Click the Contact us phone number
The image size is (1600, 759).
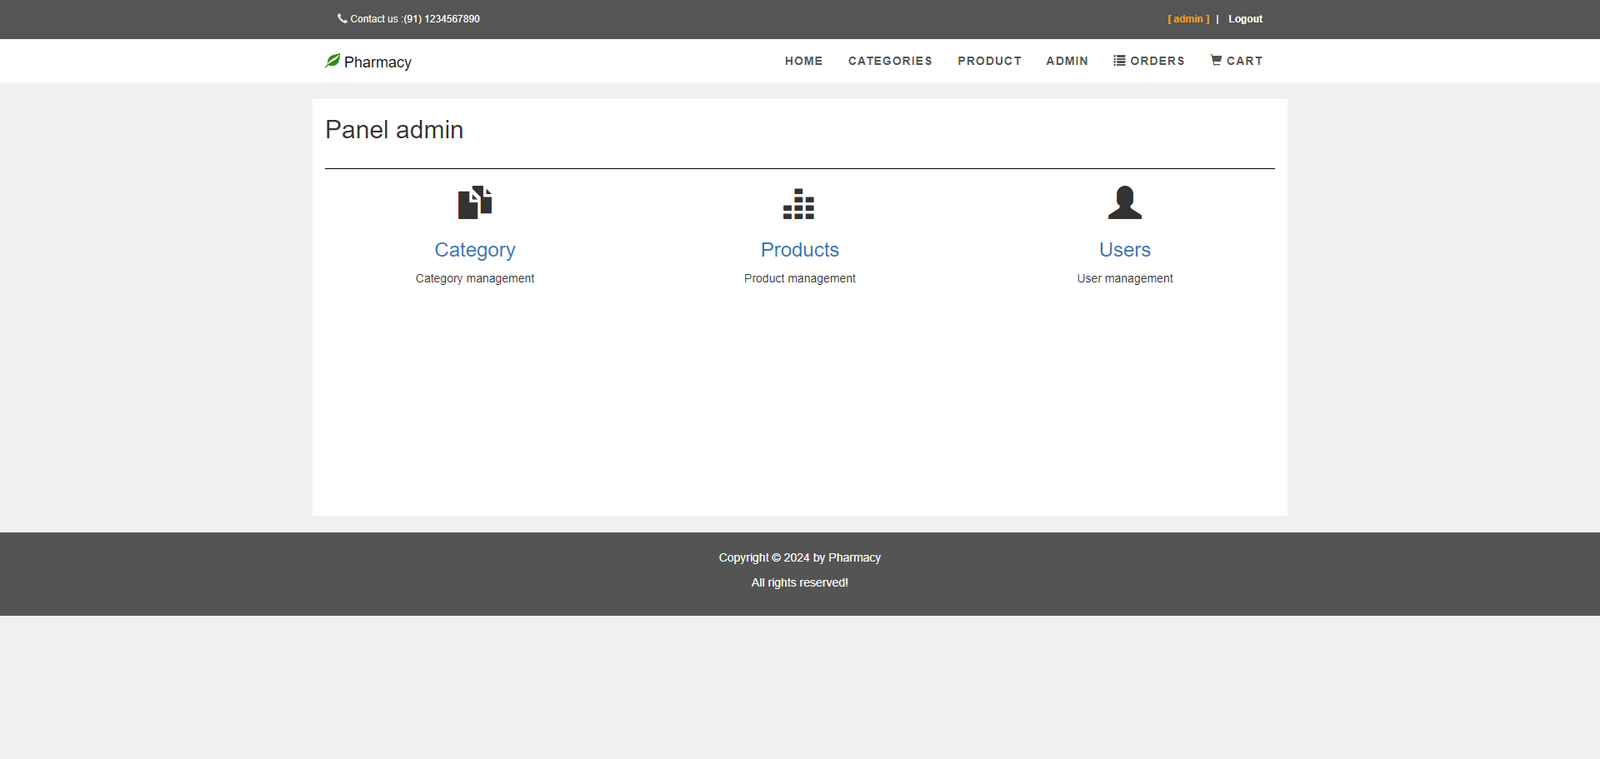click(441, 19)
